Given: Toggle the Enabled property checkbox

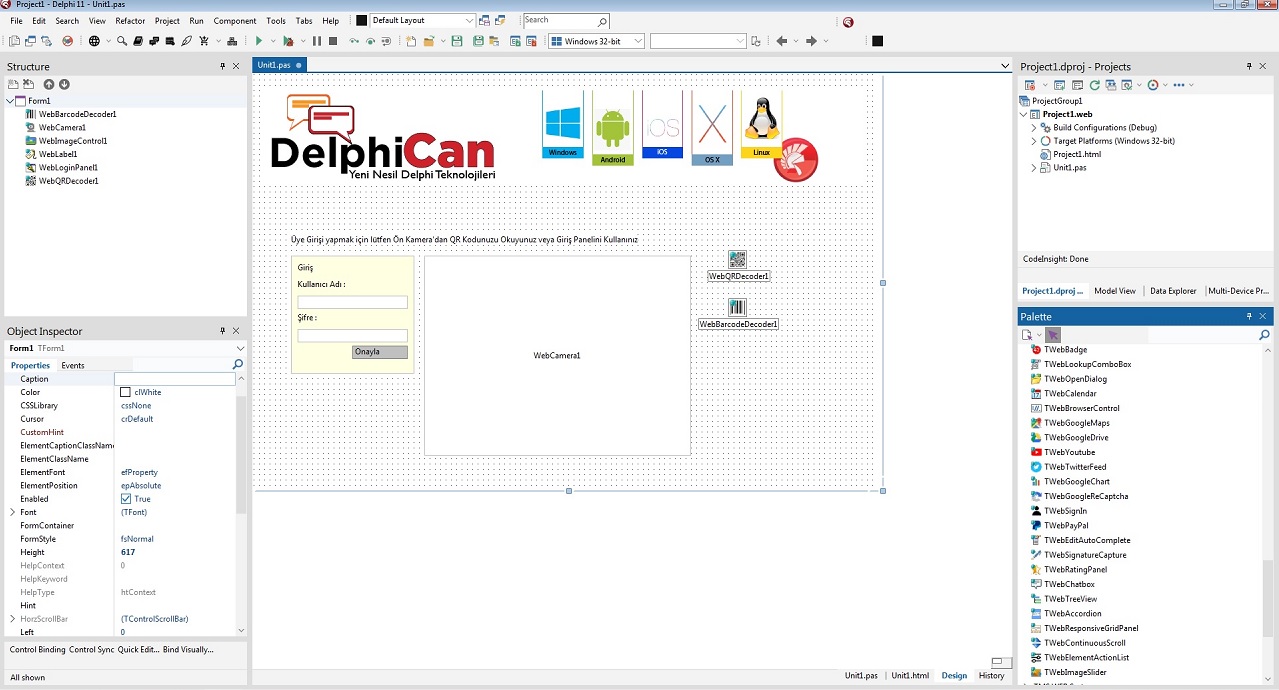Looking at the screenshot, I should click(x=126, y=499).
